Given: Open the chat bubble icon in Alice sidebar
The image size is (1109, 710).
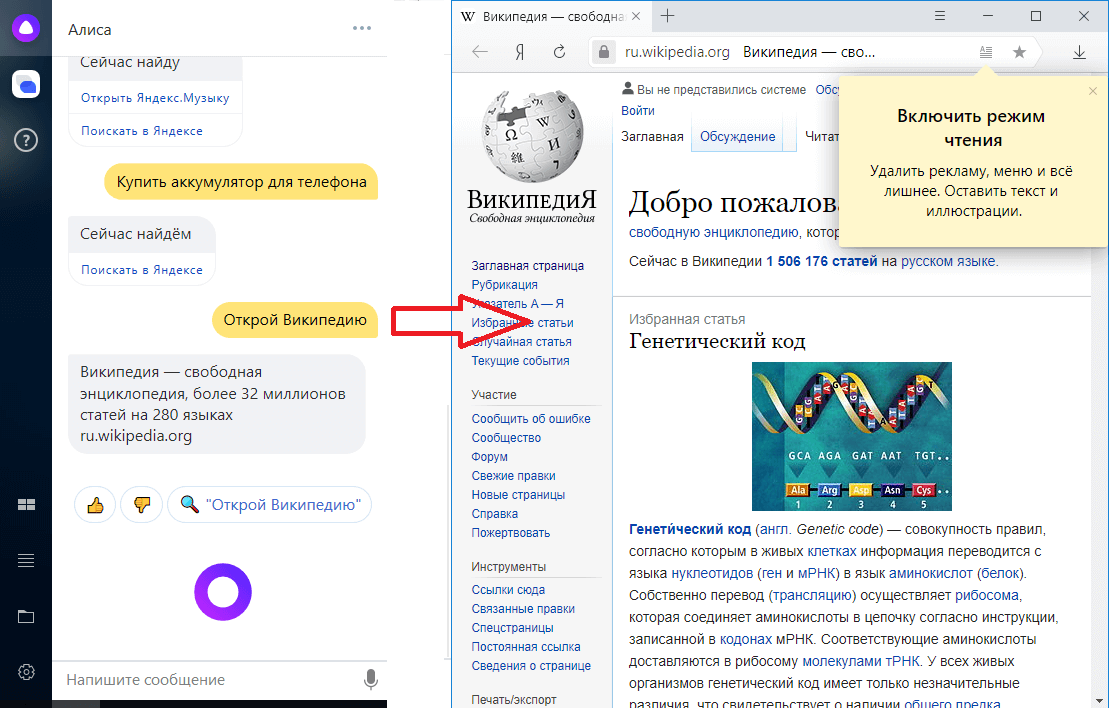Looking at the screenshot, I should (26, 84).
